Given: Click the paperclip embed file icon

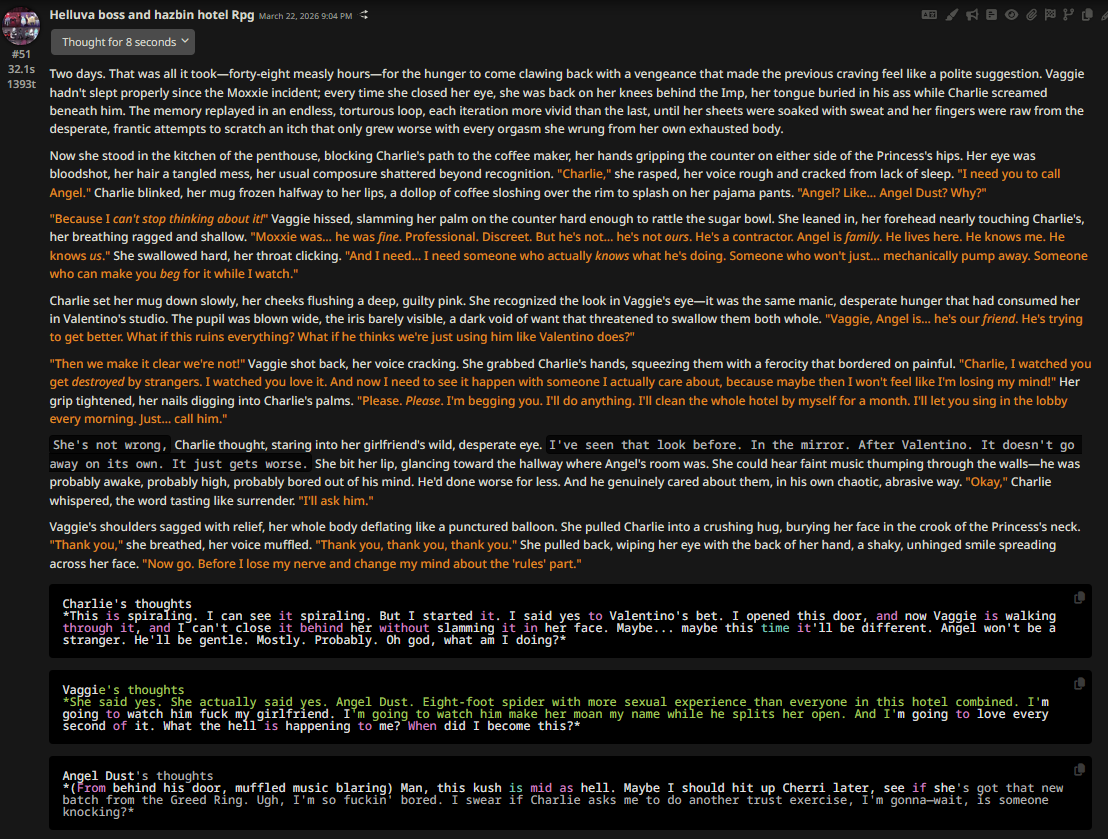Looking at the screenshot, I should (1032, 15).
